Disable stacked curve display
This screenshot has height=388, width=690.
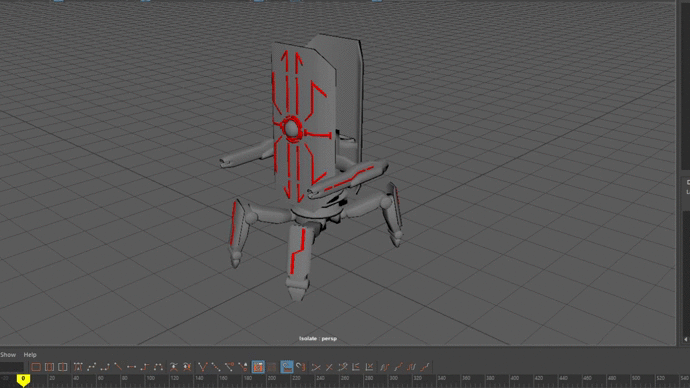point(369,367)
